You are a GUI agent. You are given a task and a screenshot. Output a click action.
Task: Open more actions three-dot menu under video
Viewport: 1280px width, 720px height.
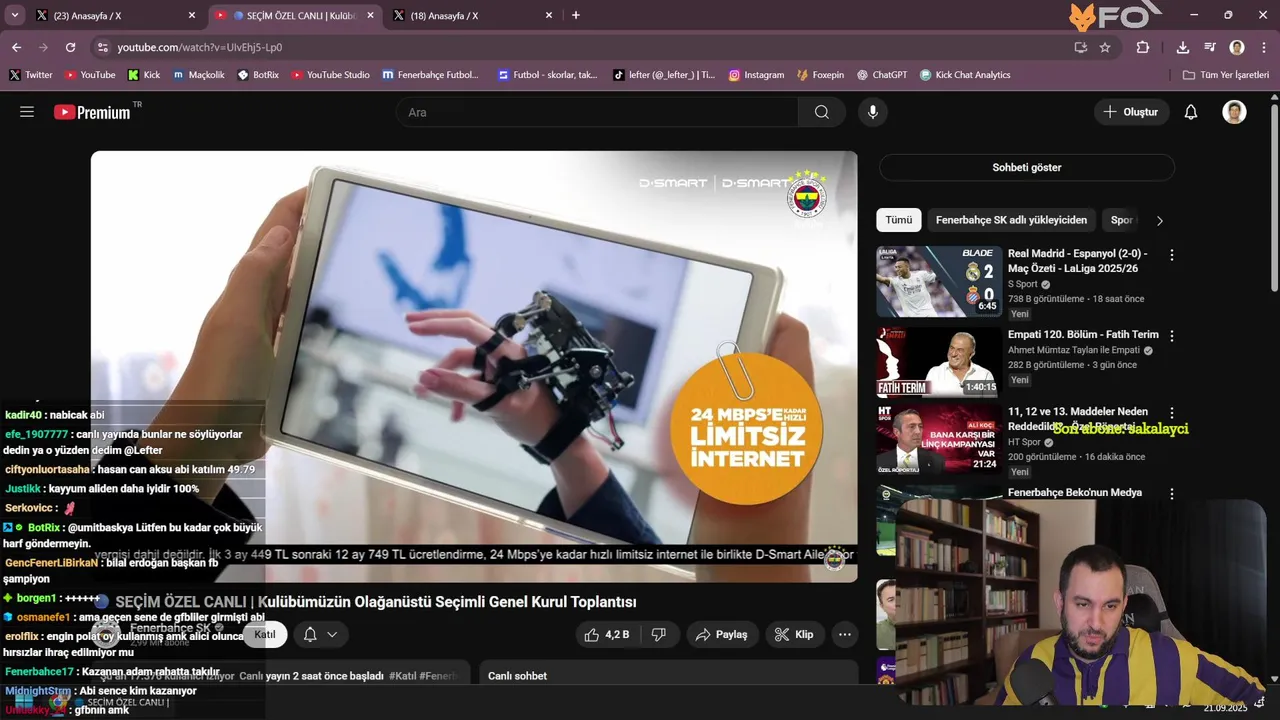[x=845, y=634]
